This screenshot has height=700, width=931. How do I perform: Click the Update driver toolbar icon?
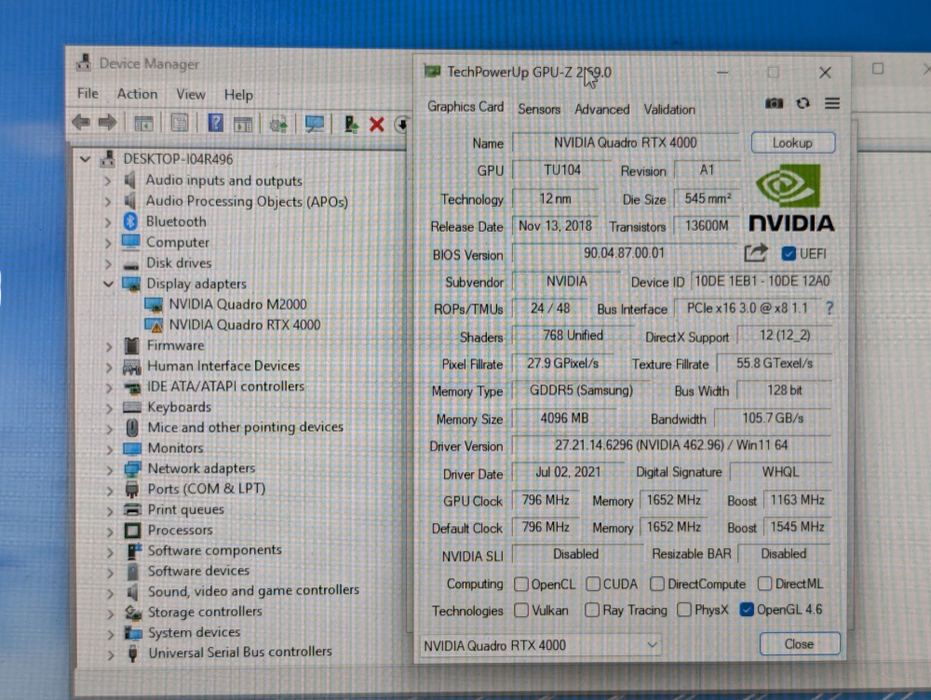click(351, 124)
